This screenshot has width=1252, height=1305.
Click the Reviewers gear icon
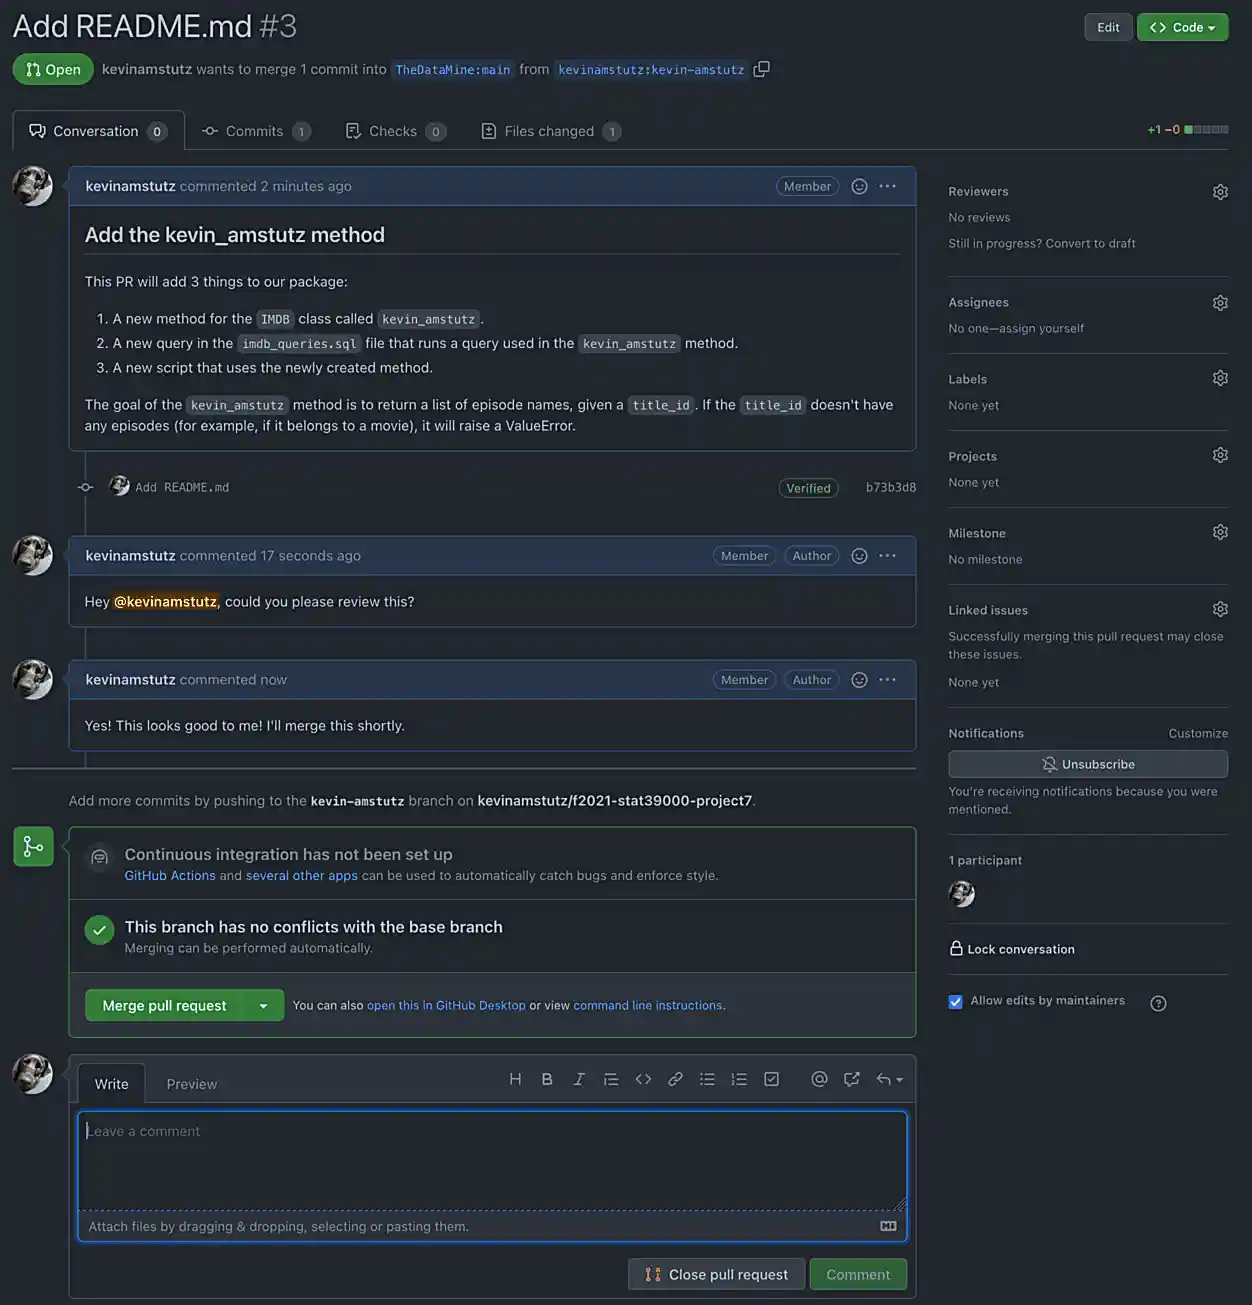[x=1220, y=192]
